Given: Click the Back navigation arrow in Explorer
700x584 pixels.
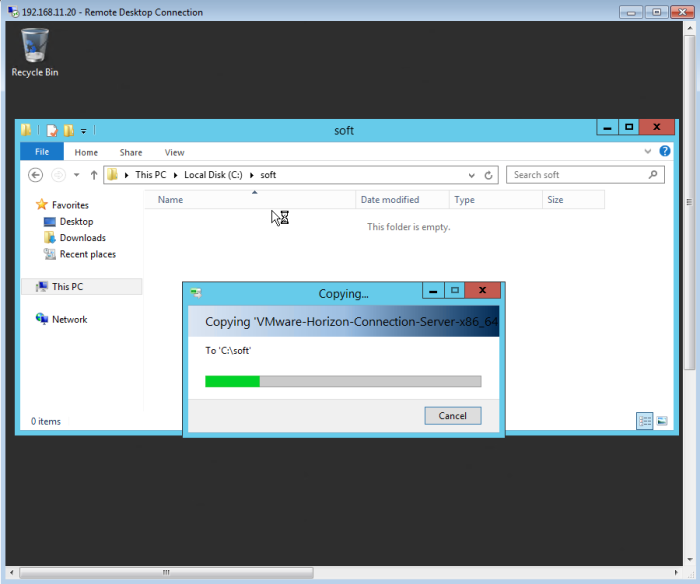Looking at the screenshot, I should coord(36,175).
